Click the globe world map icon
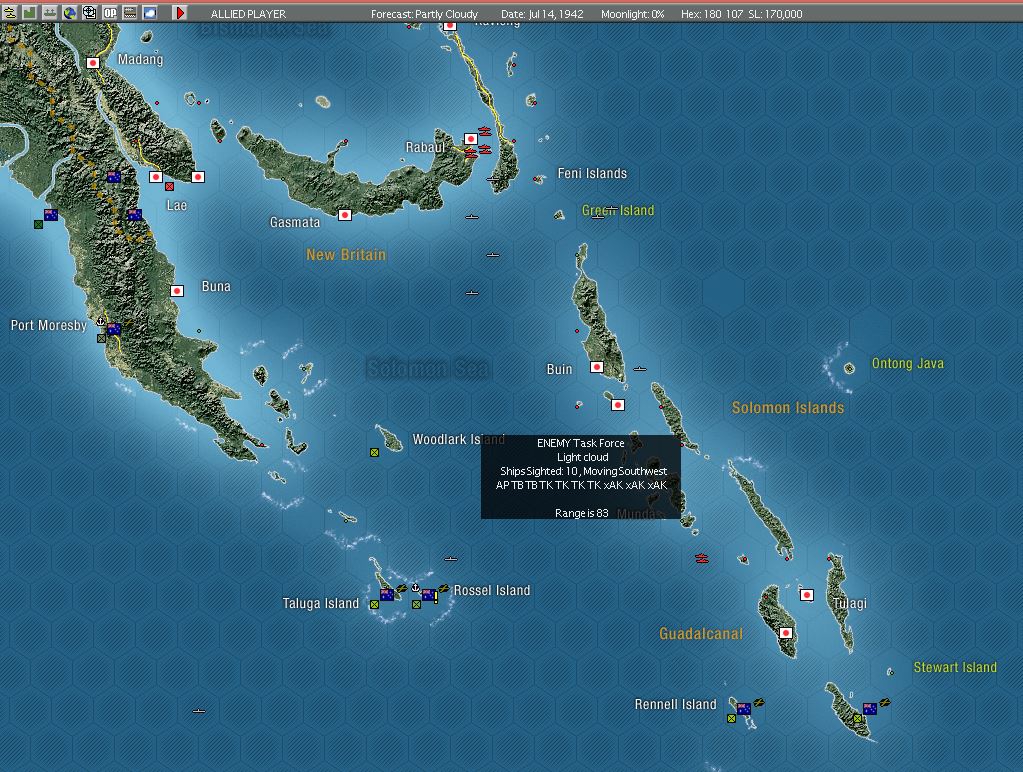This screenshot has height=772, width=1023. click(x=70, y=12)
